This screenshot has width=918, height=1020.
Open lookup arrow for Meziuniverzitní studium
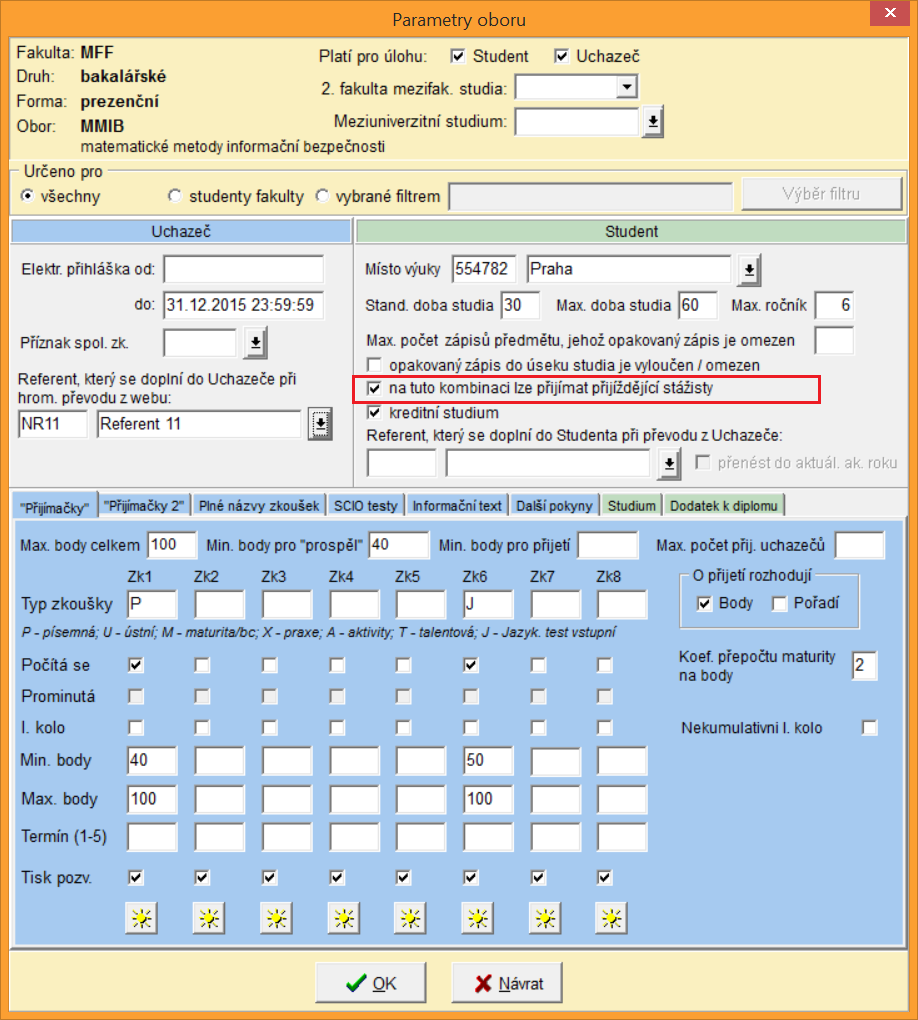tap(652, 122)
